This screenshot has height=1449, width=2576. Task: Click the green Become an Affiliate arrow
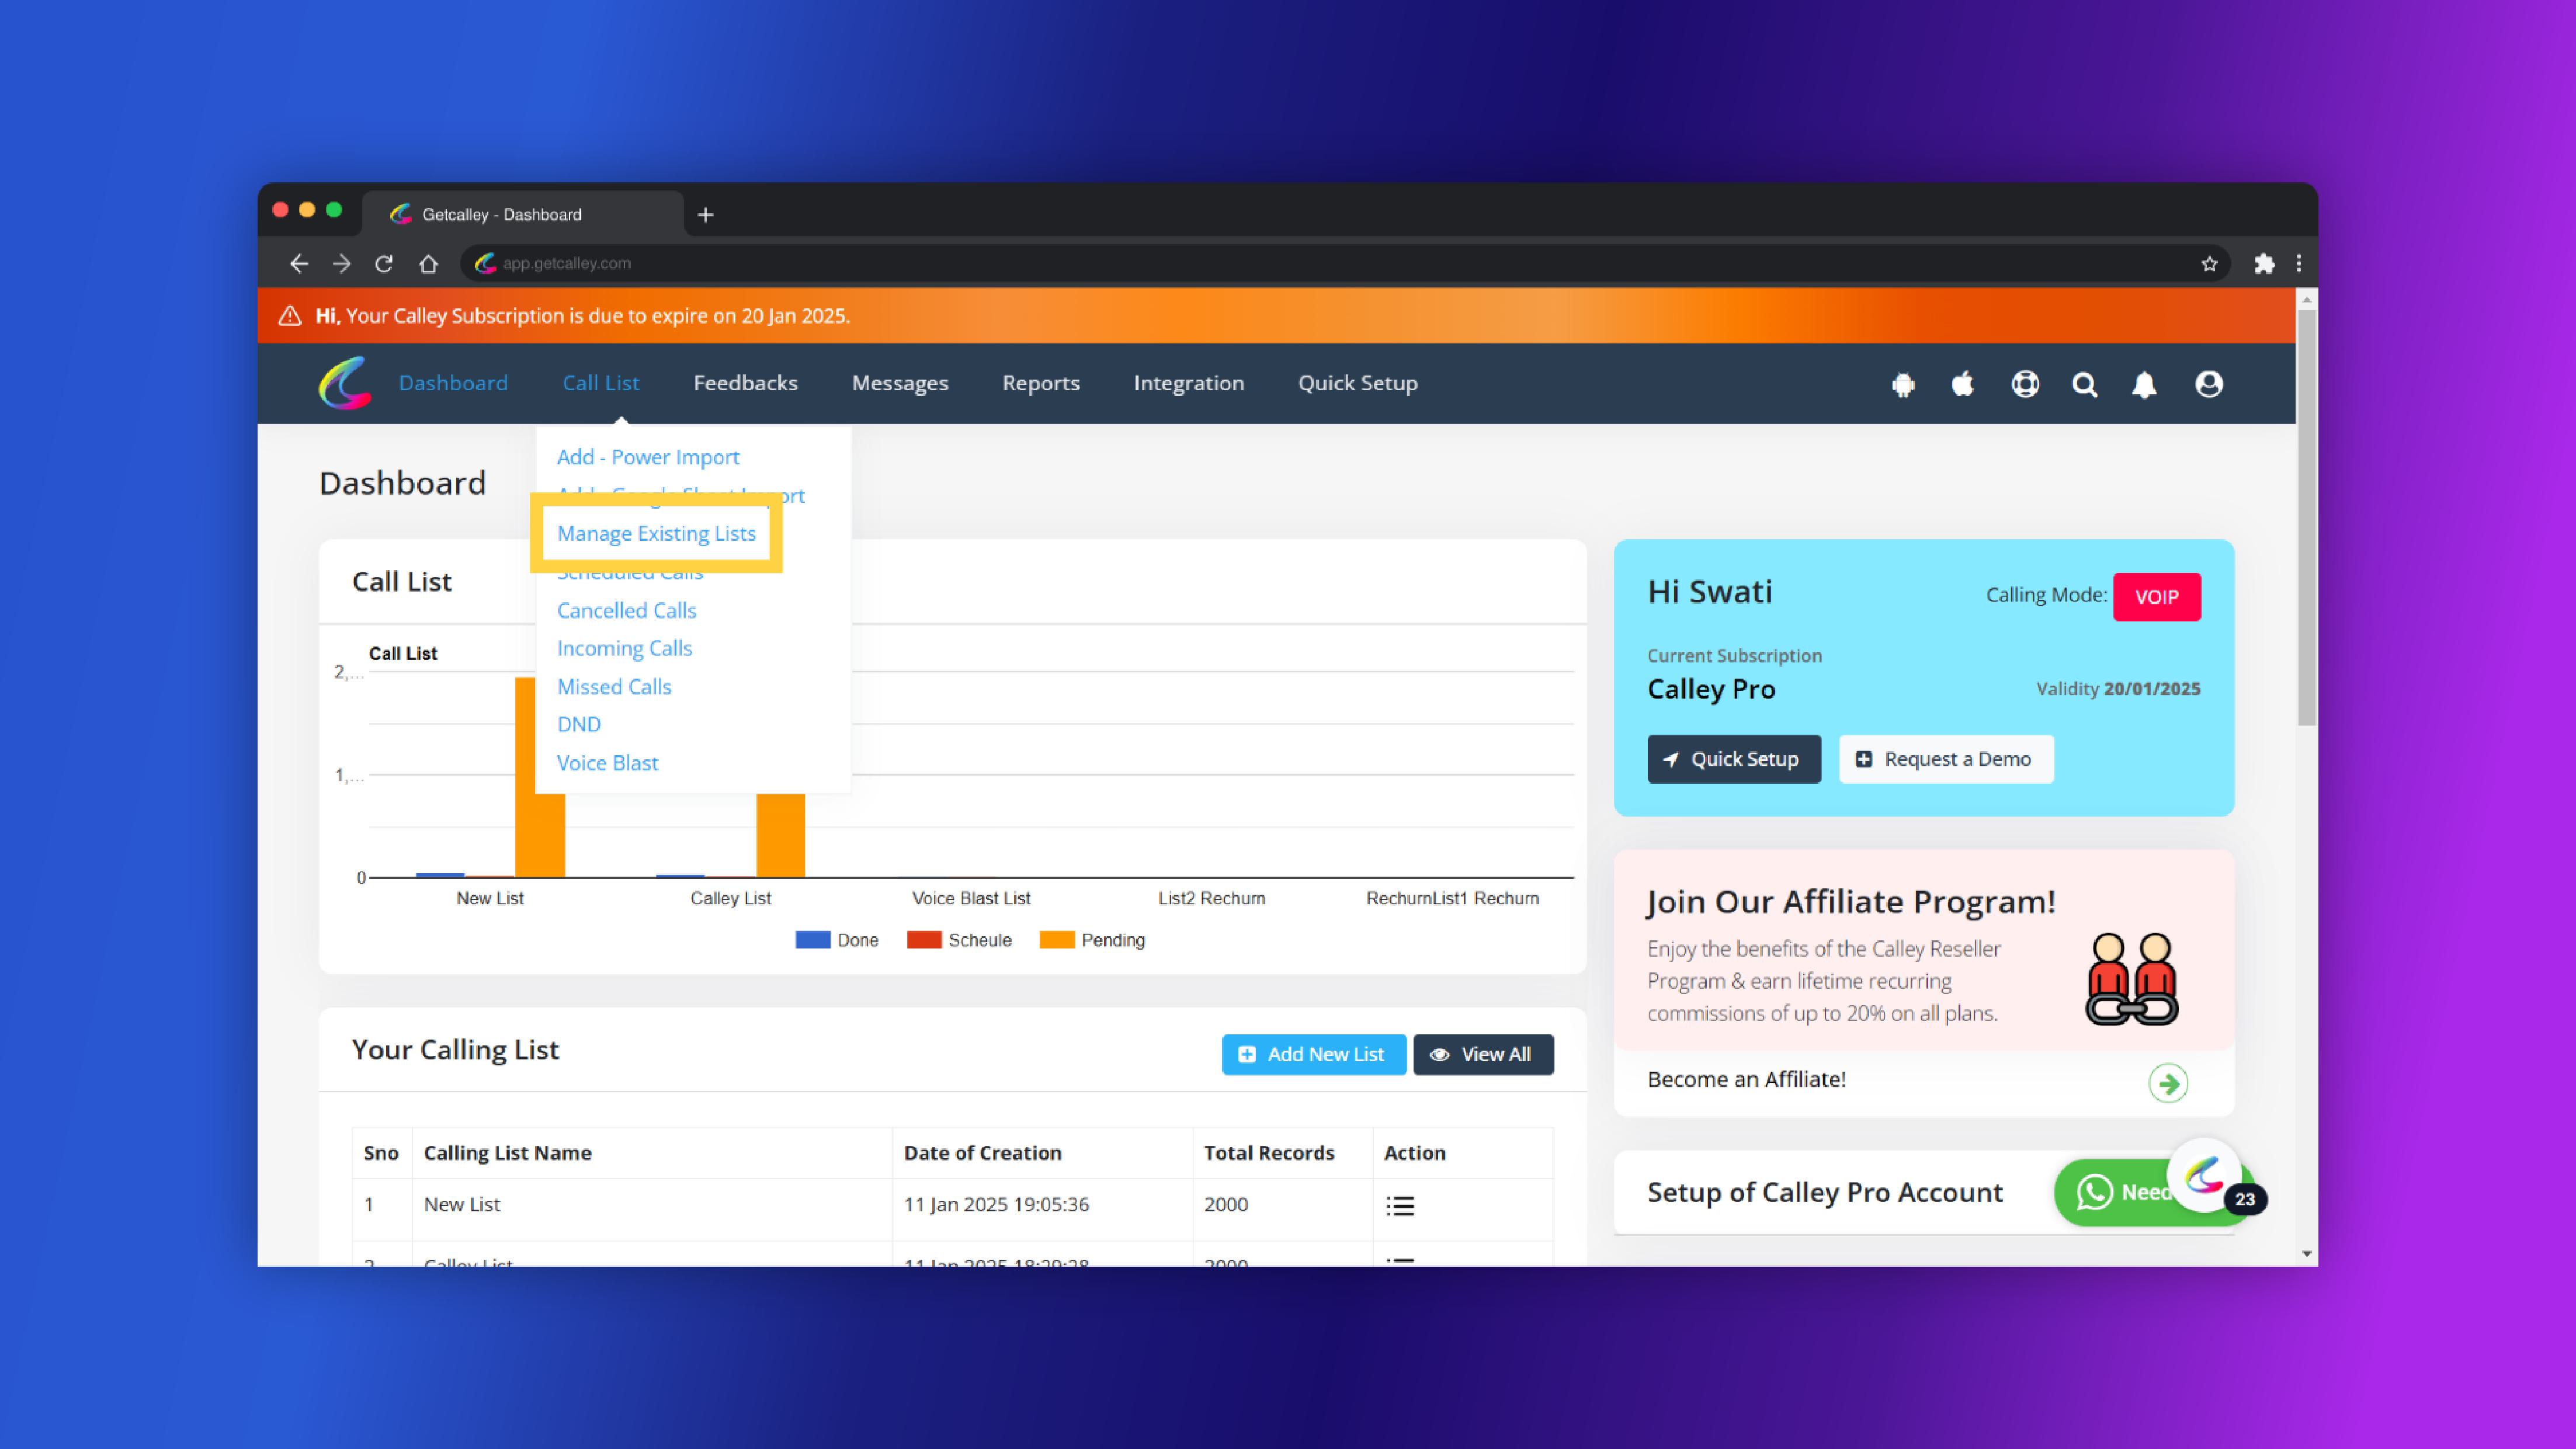click(2168, 1083)
